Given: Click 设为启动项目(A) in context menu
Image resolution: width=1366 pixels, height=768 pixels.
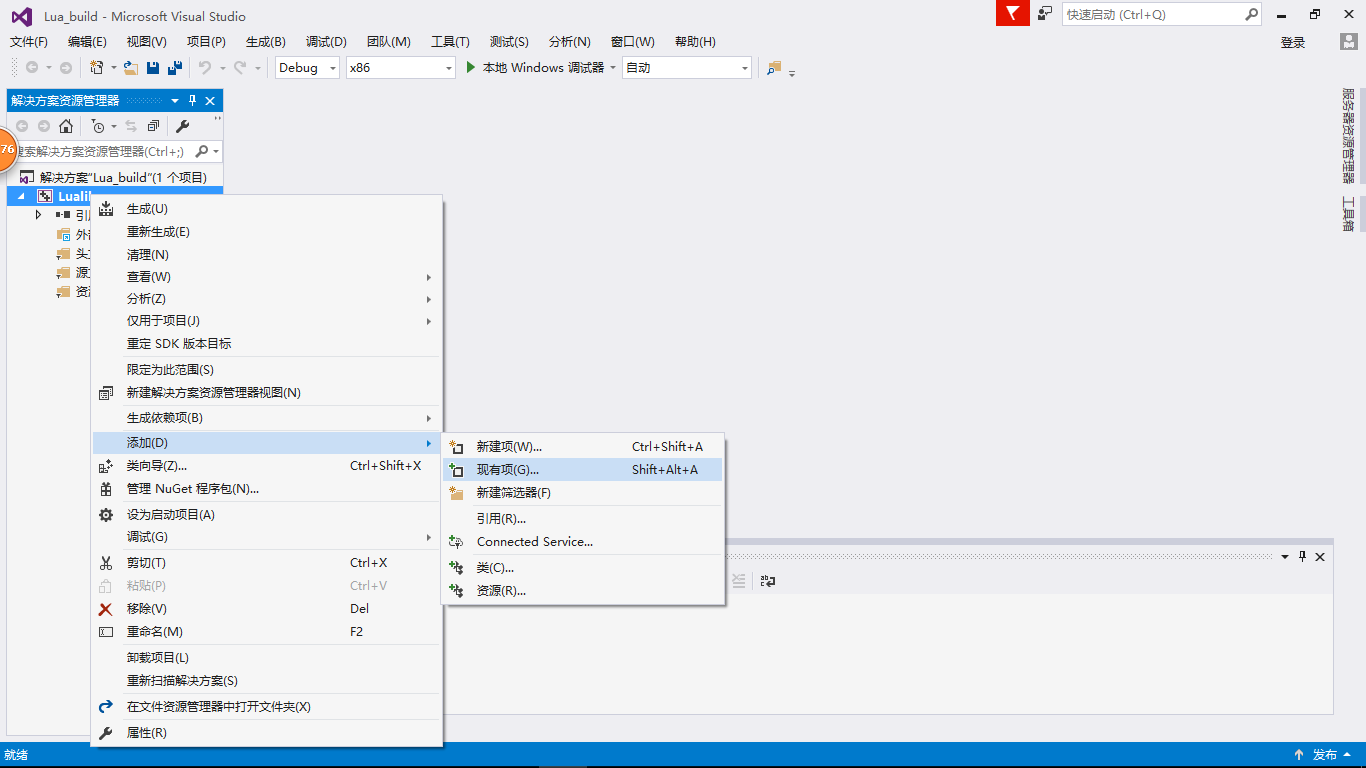Looking at the screenshot, I should point(266,515).
